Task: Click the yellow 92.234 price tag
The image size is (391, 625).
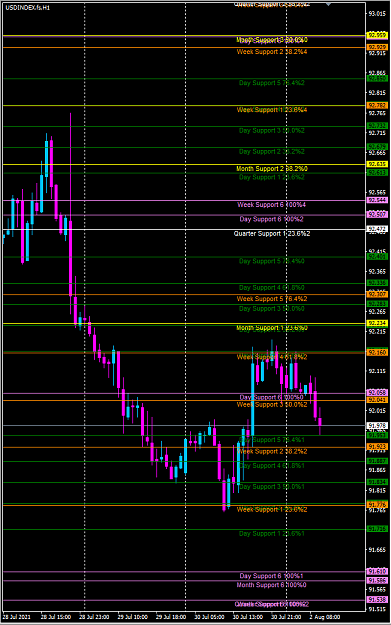Action: tap(377, 323)
